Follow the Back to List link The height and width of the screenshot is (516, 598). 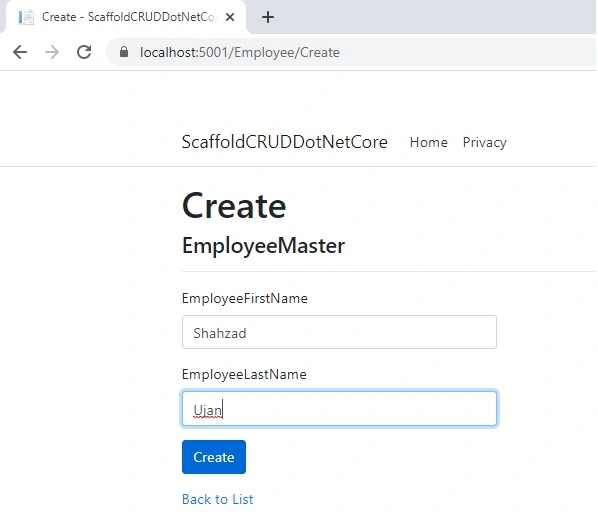(217, 499)
